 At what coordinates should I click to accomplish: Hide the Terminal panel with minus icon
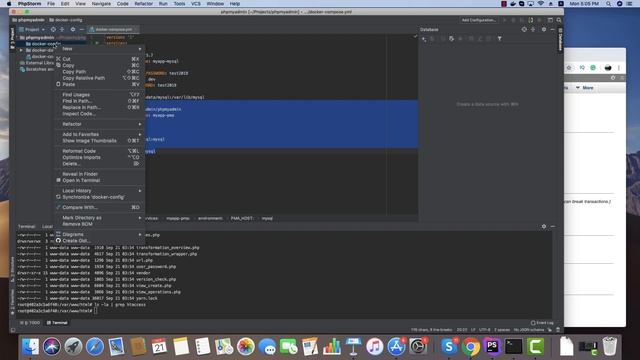tap(553, 227)
